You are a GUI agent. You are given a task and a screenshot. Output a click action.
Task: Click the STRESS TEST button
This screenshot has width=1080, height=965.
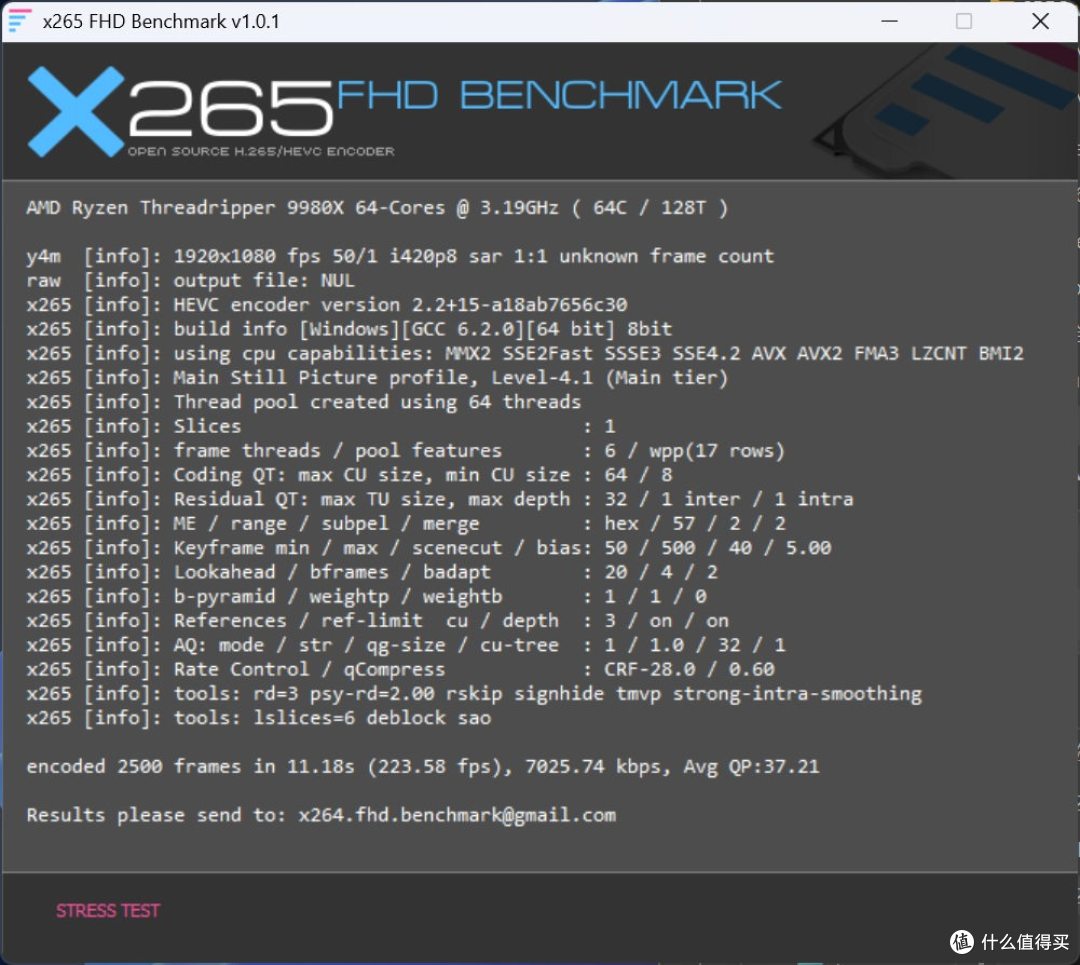(107, 911)
